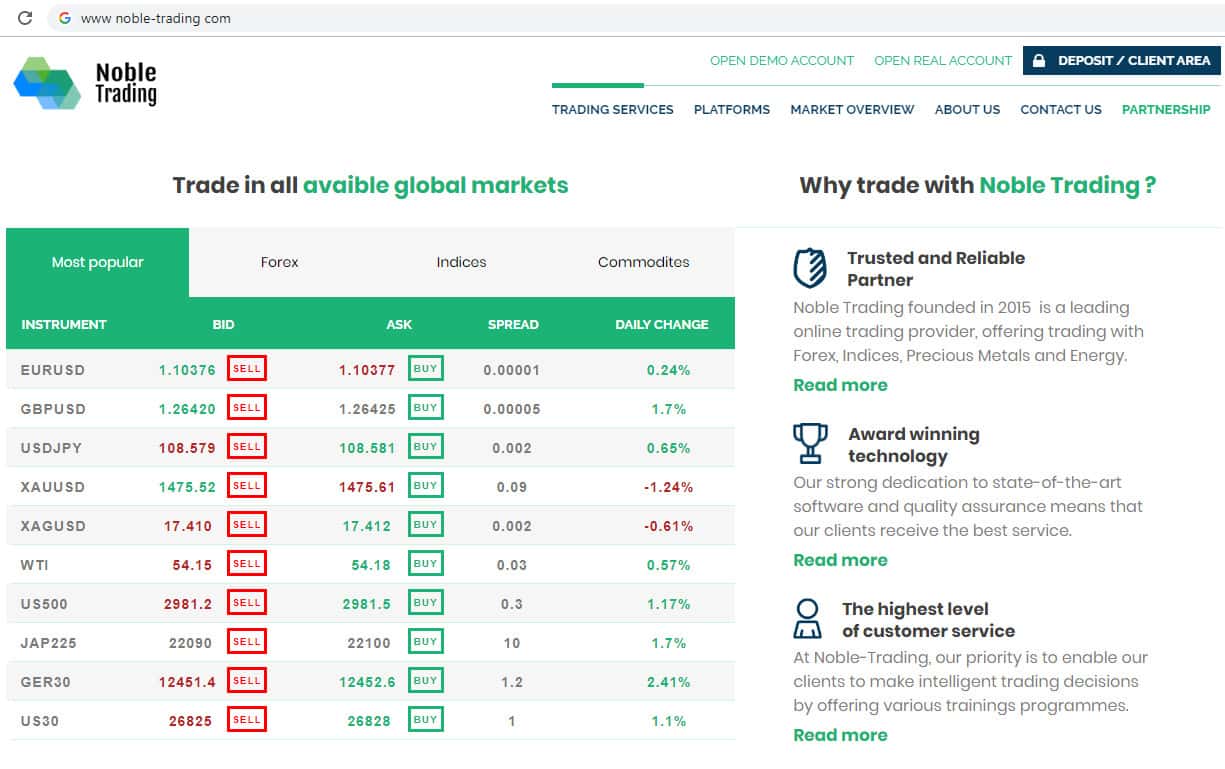Click the Open Demo Account link
Image resolution: width=1225 pixels, height=769 pixels.
click(x=781, y=61)
